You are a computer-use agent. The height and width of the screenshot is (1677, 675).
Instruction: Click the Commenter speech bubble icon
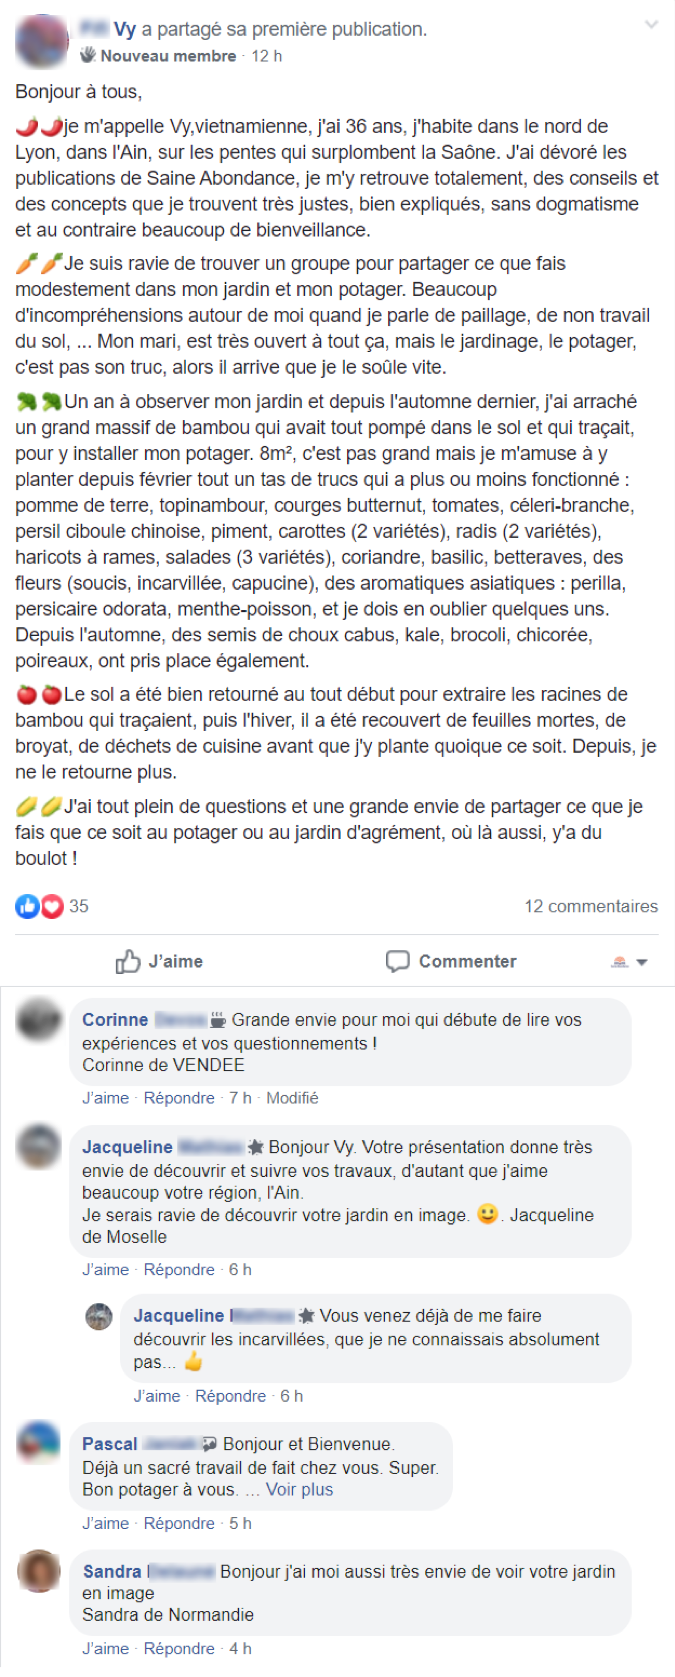(x=398, y=961)
